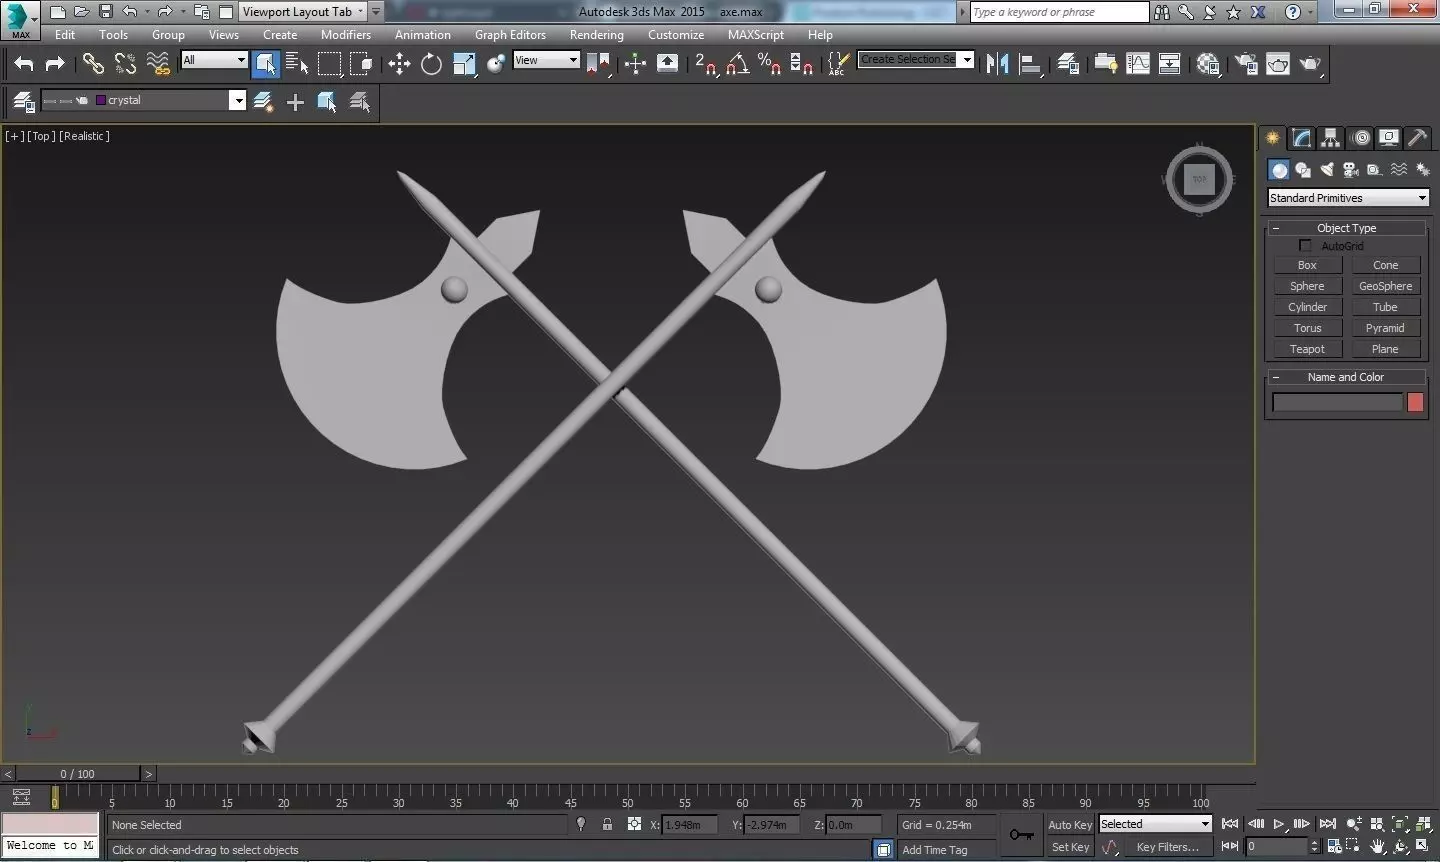
Task: Open the Schematic View
Action: [x=1169, y=64]
